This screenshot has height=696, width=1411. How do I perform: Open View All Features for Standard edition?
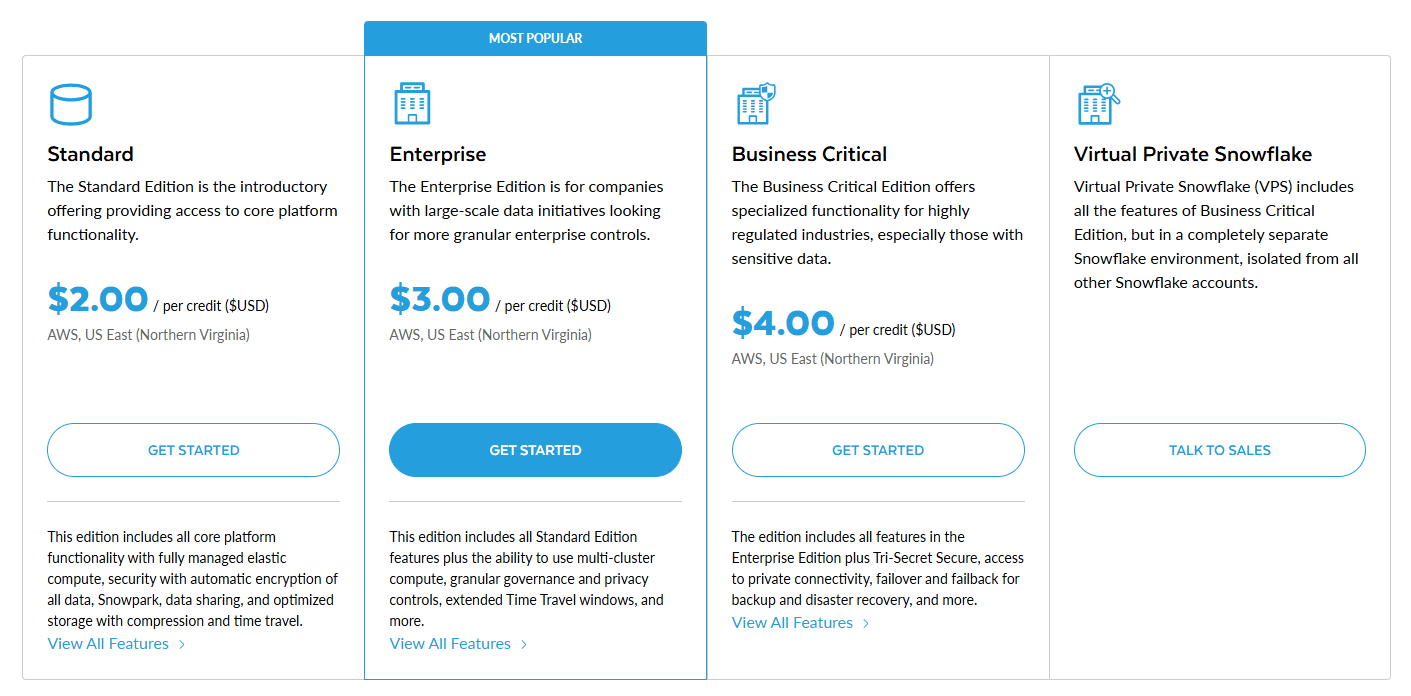pyautogui.click(x=108, y=644)
